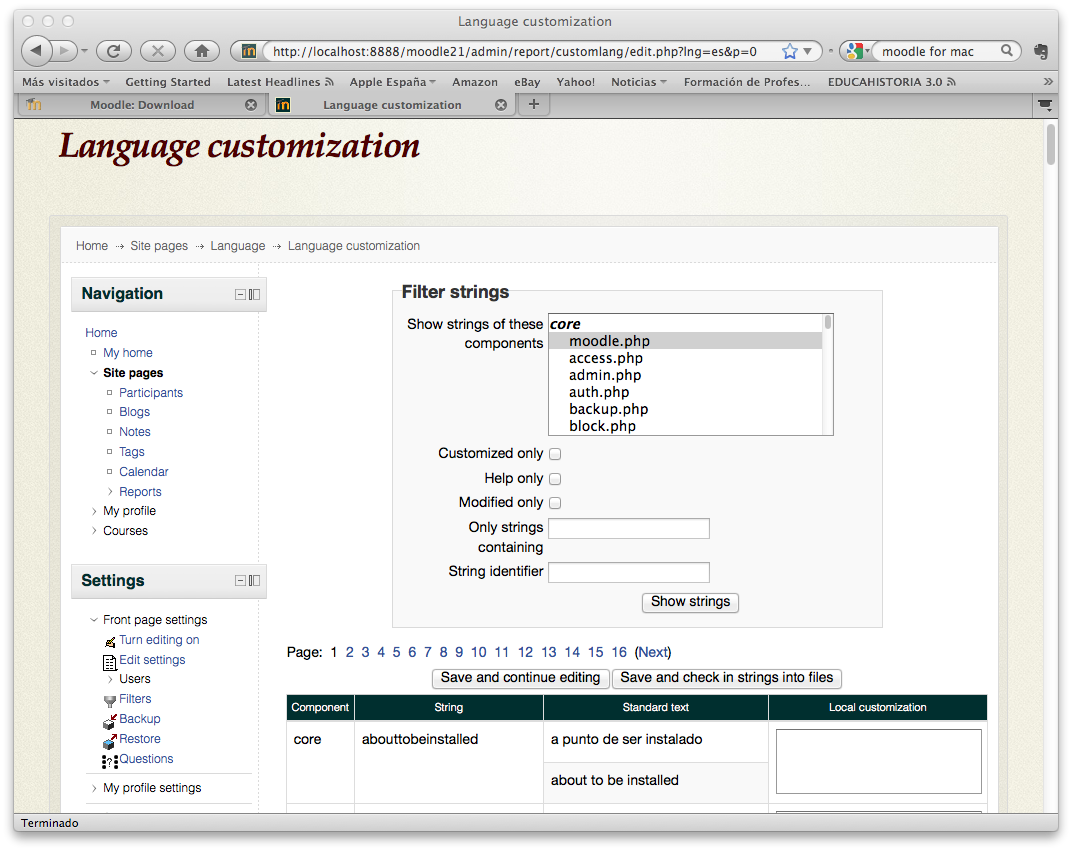The width and height of the screenshot is (1072, 851).
Task: Check the Help only checkbox
Action: coord(555,479)
